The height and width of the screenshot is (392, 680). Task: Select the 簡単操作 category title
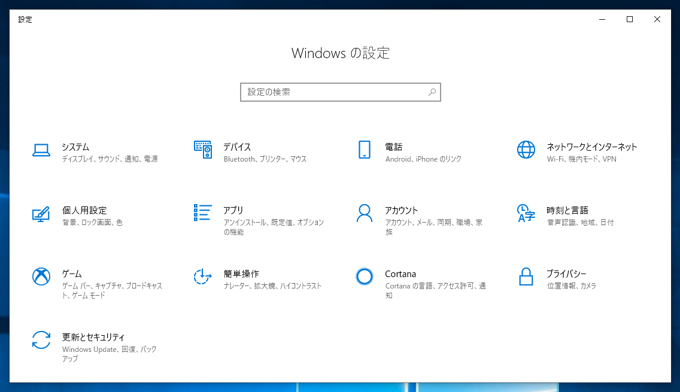[241, 274]
